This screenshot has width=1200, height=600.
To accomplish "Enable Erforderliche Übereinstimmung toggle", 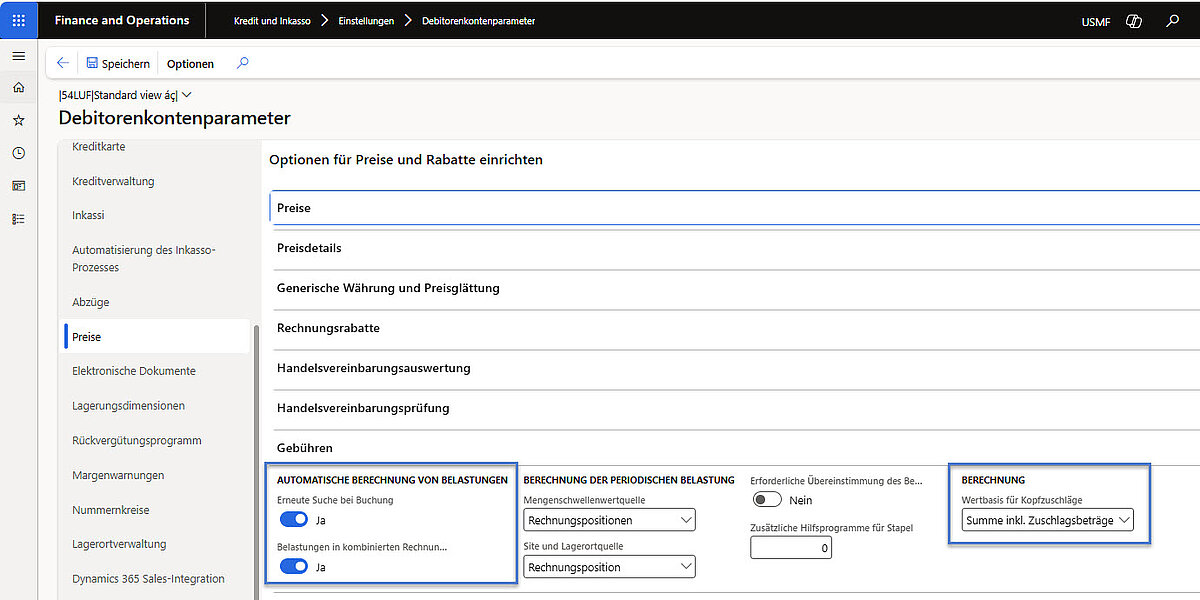I will tap(767, 500).
